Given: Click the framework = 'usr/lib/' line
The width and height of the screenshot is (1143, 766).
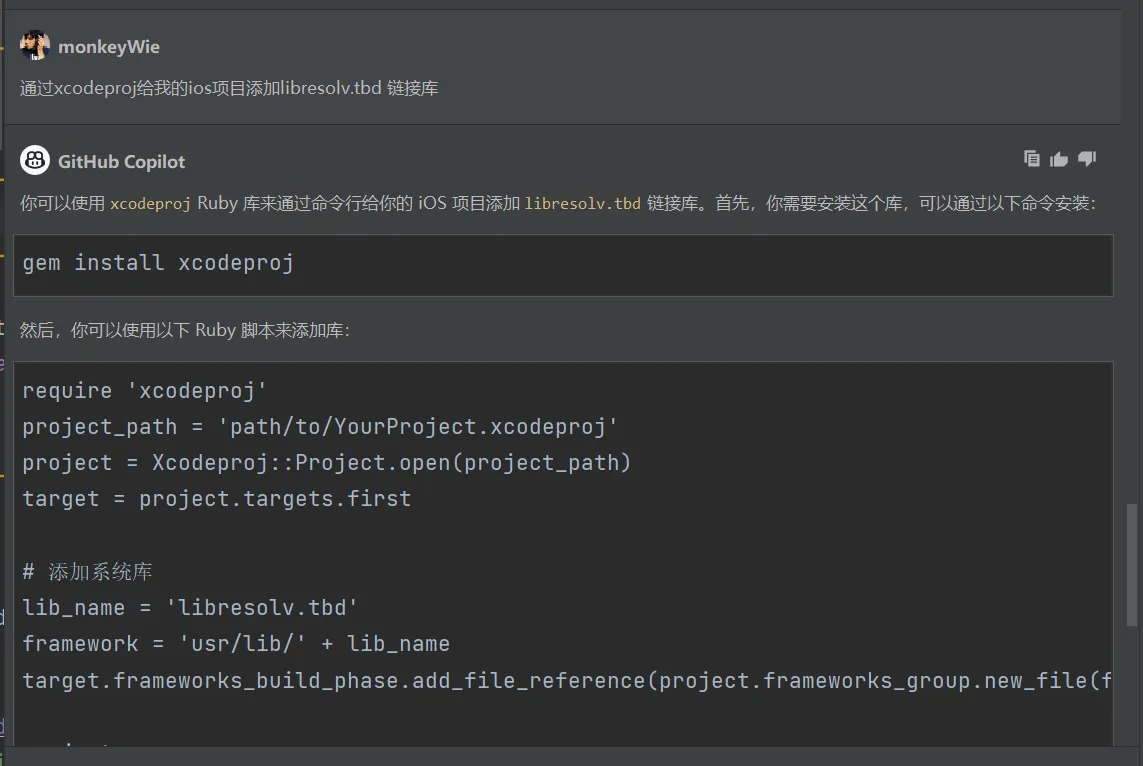Looking at the screenshot, I should 236,644.
